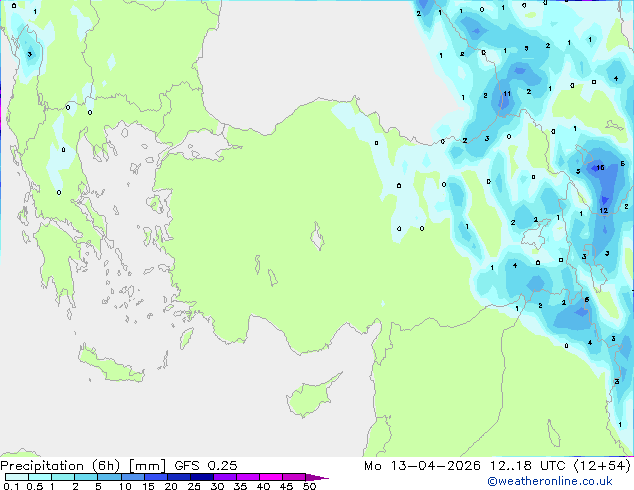This screenshot has height=490, width=634.
Task: Click the 0.5–1 mm legend color box
Action: (40, 477)
